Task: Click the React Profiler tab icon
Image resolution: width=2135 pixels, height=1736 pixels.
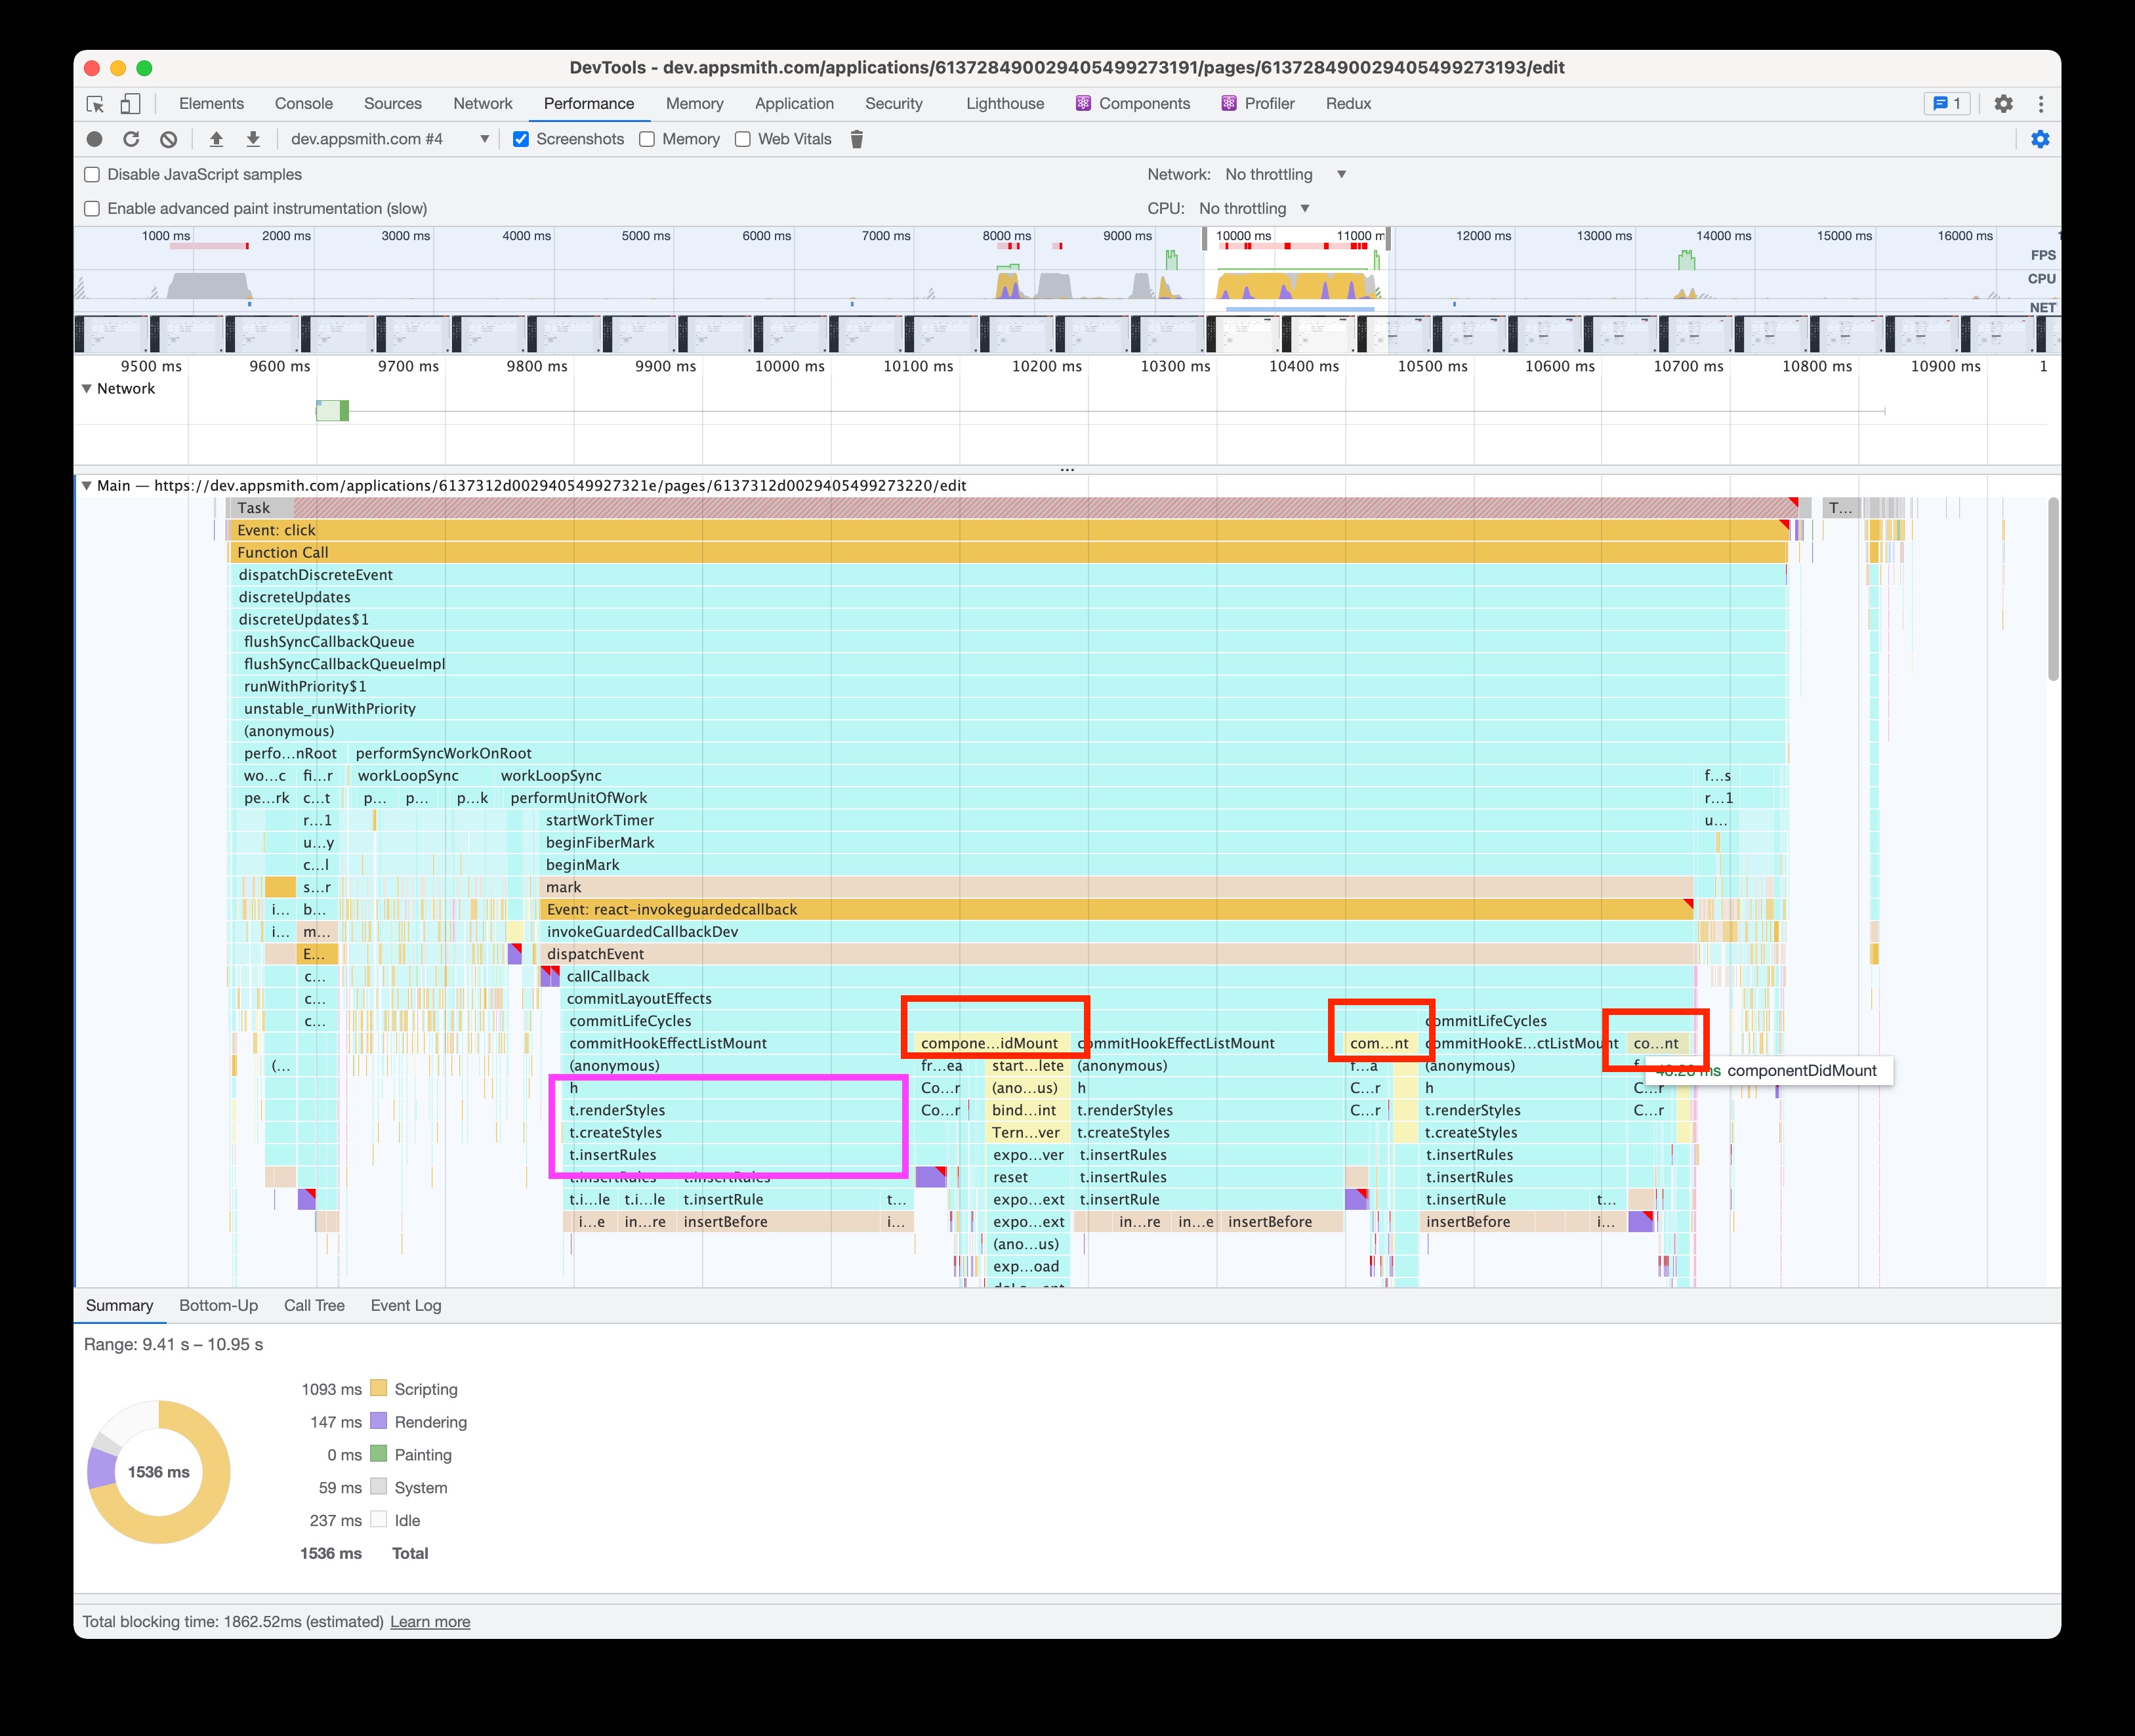Action: tap(1229, 103)
